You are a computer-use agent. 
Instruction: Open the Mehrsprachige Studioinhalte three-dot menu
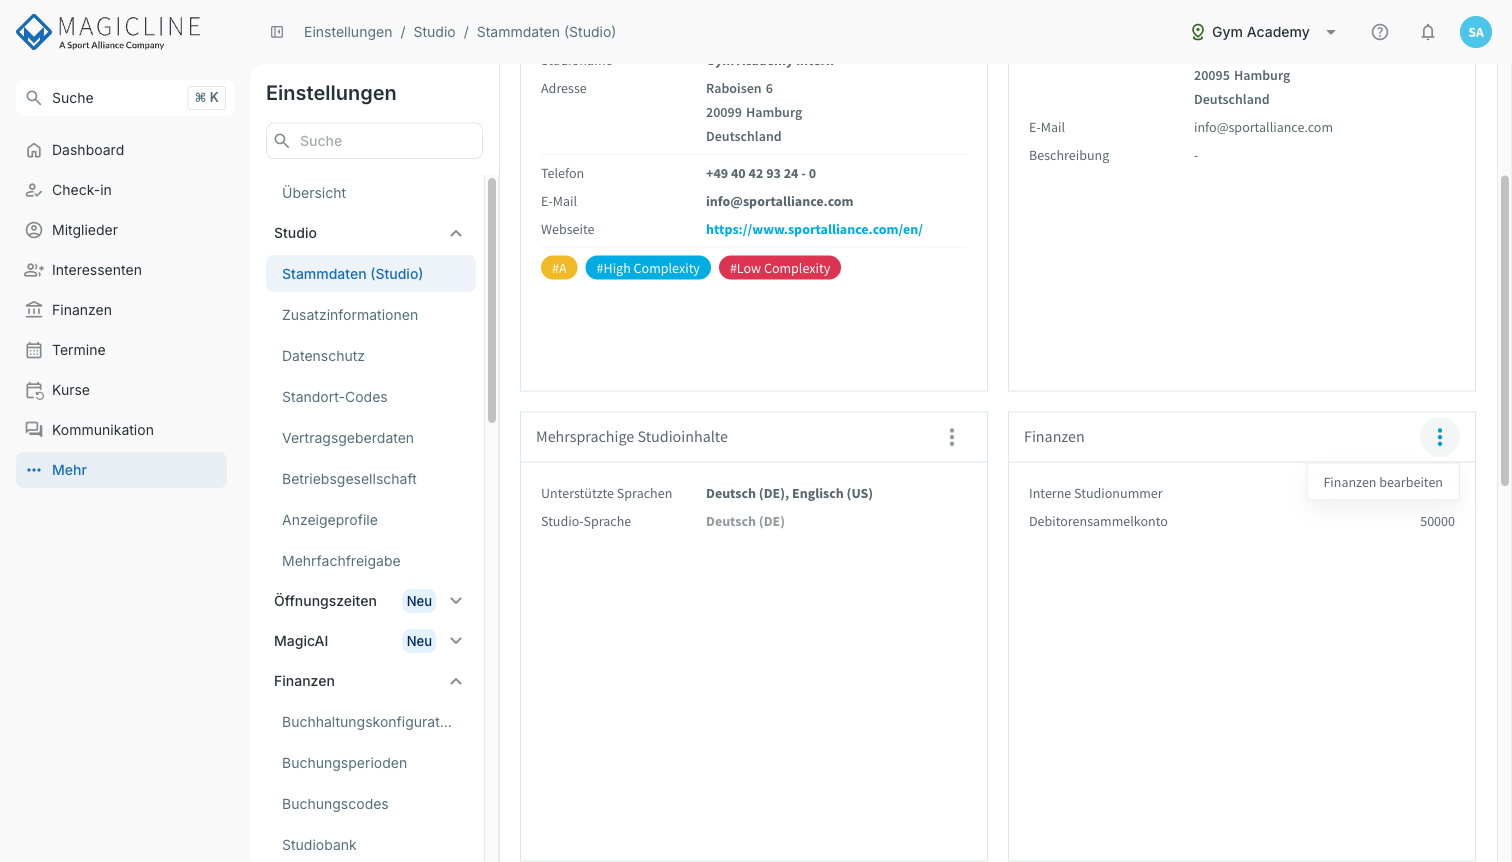952,437
